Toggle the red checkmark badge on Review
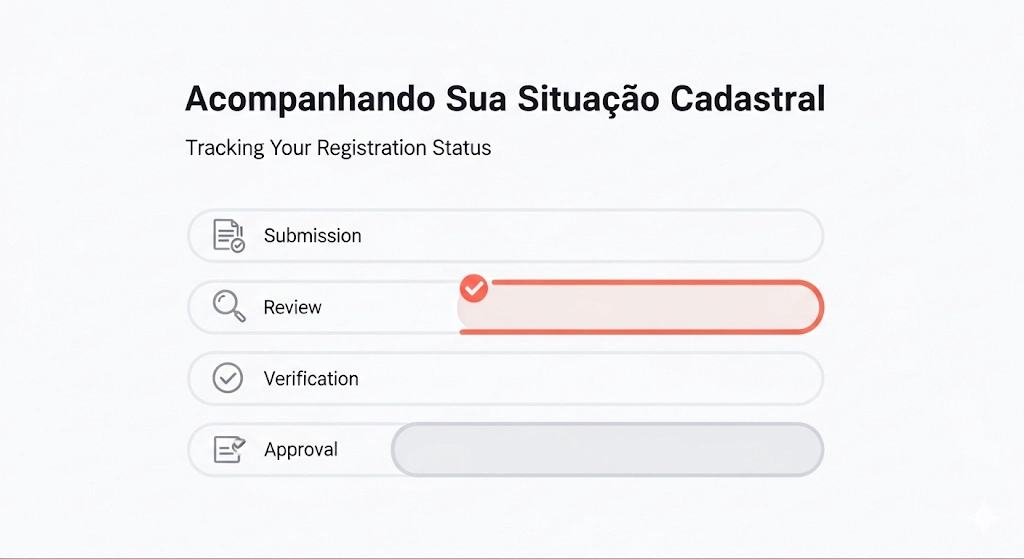The width and height of the screenshot is (1024, 559). pos(474,289)
